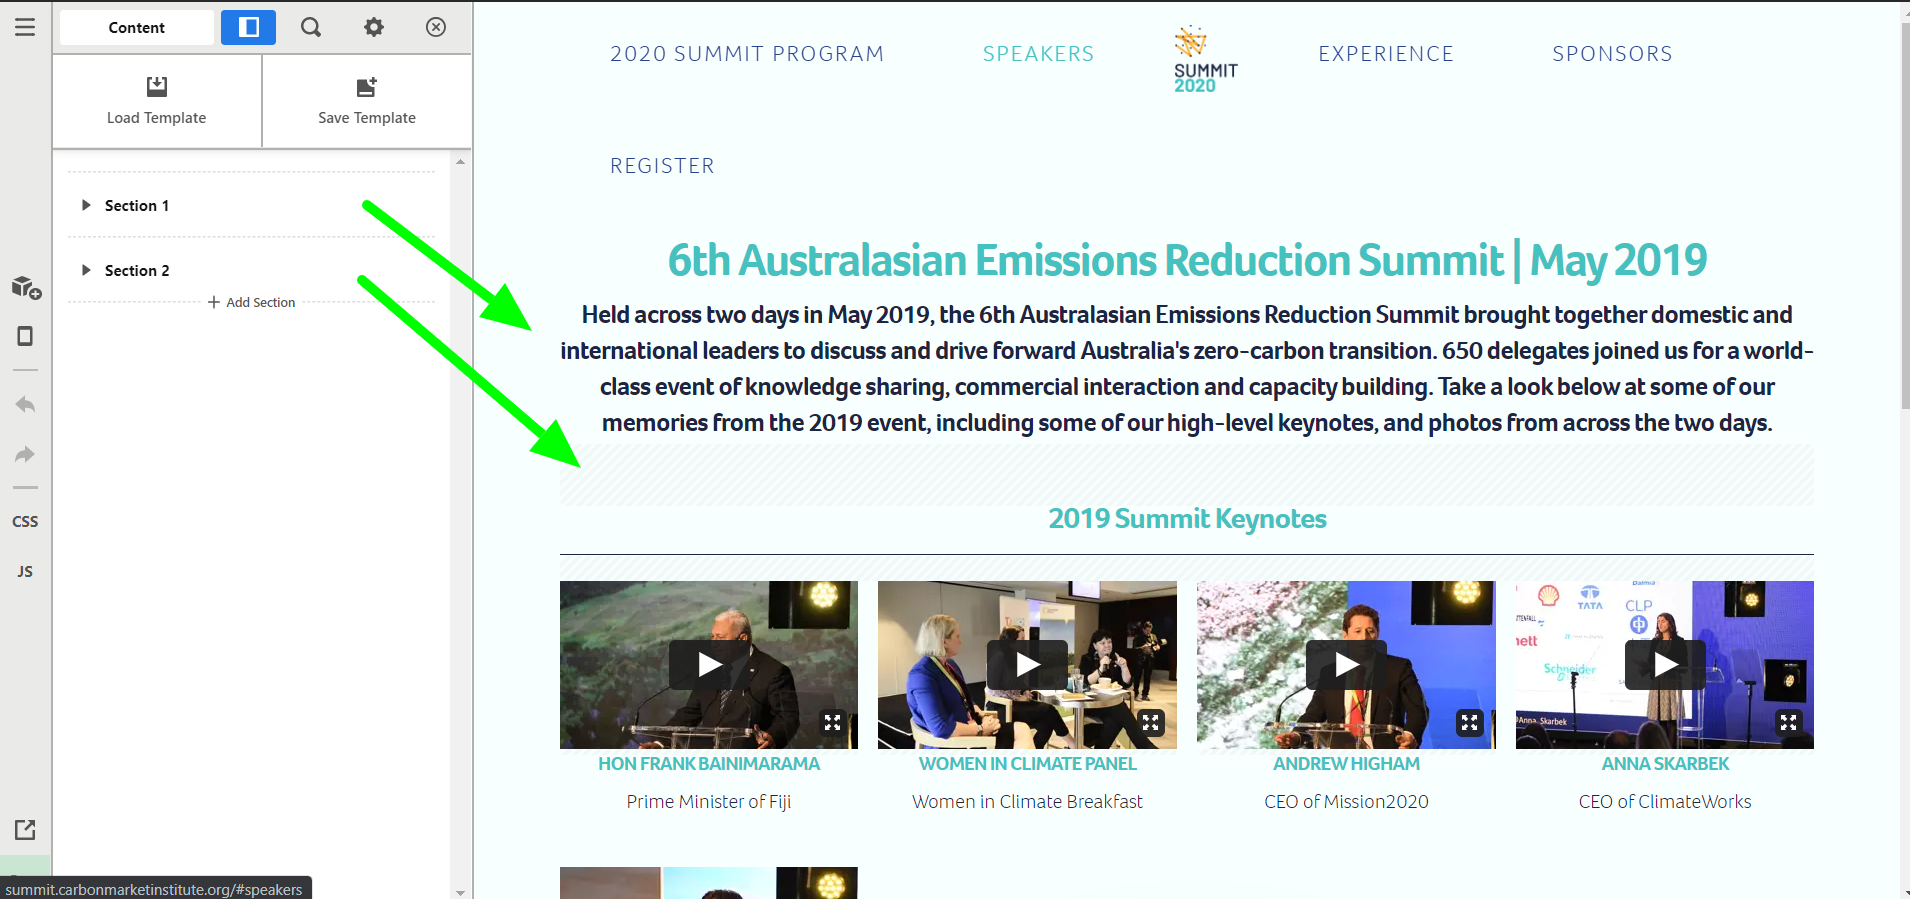Play the Andrew Higham video
This screenshot has width=1910, height=899.
pyautogui.click(x=1346, y=665)
